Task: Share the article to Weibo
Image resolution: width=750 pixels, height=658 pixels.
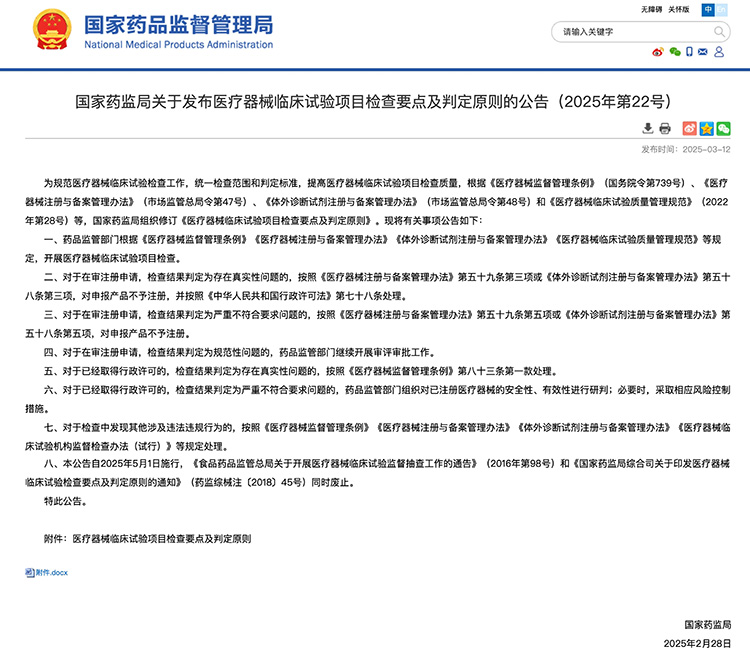Action: (689, 128)
